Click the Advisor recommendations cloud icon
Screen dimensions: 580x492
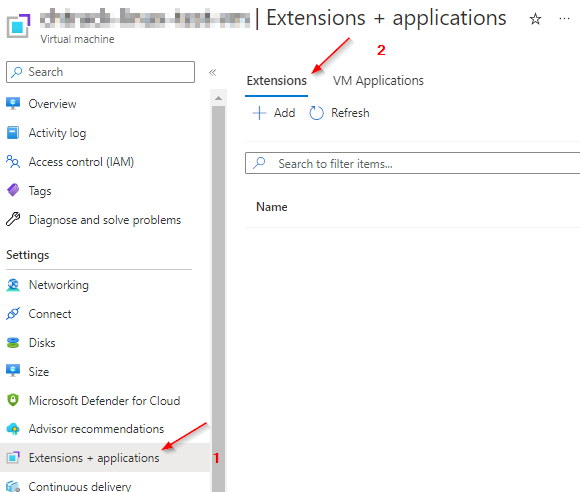coord(13,429)
